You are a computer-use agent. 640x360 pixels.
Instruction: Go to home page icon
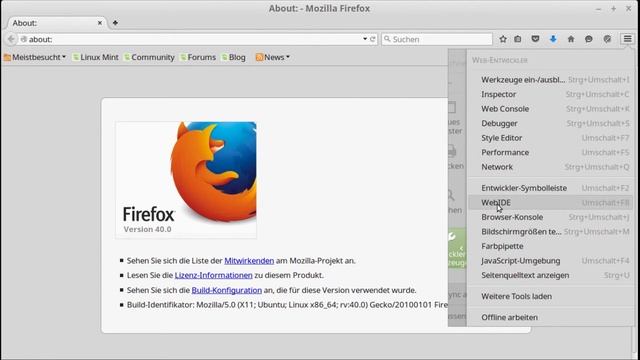[571, 39]
